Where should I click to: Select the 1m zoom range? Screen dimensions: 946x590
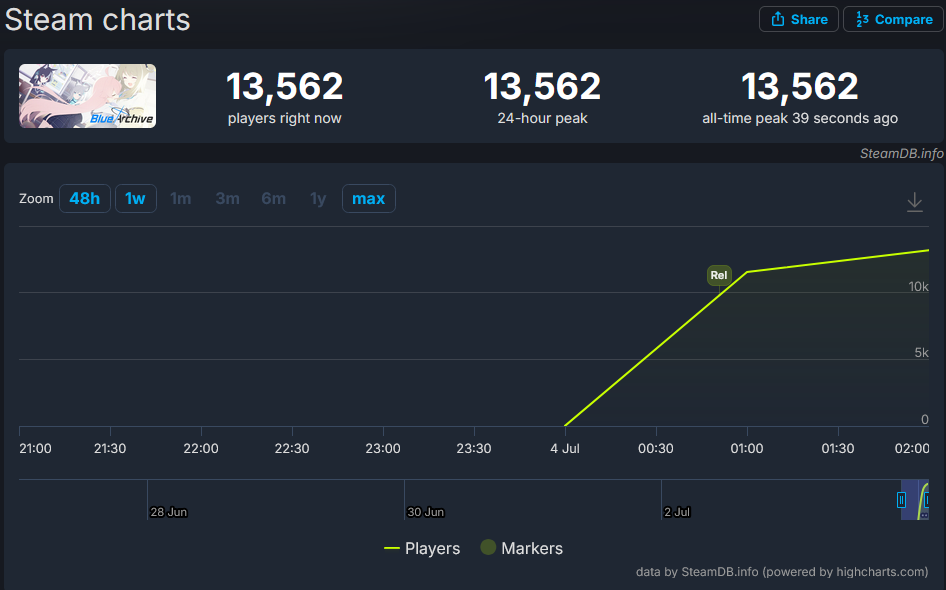(x=180, y=198)
